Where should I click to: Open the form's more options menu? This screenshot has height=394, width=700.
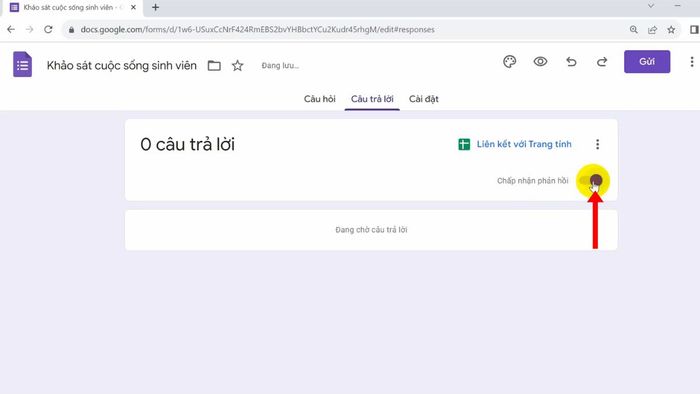point(692,62)
